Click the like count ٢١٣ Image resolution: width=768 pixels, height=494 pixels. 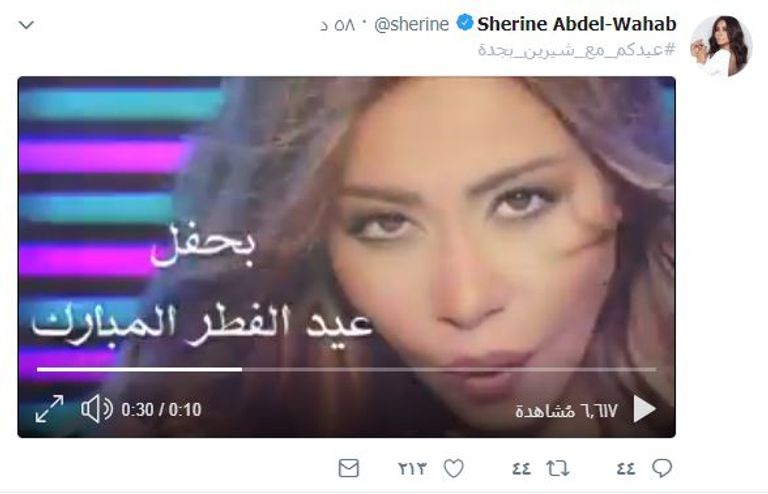point(412,469)
